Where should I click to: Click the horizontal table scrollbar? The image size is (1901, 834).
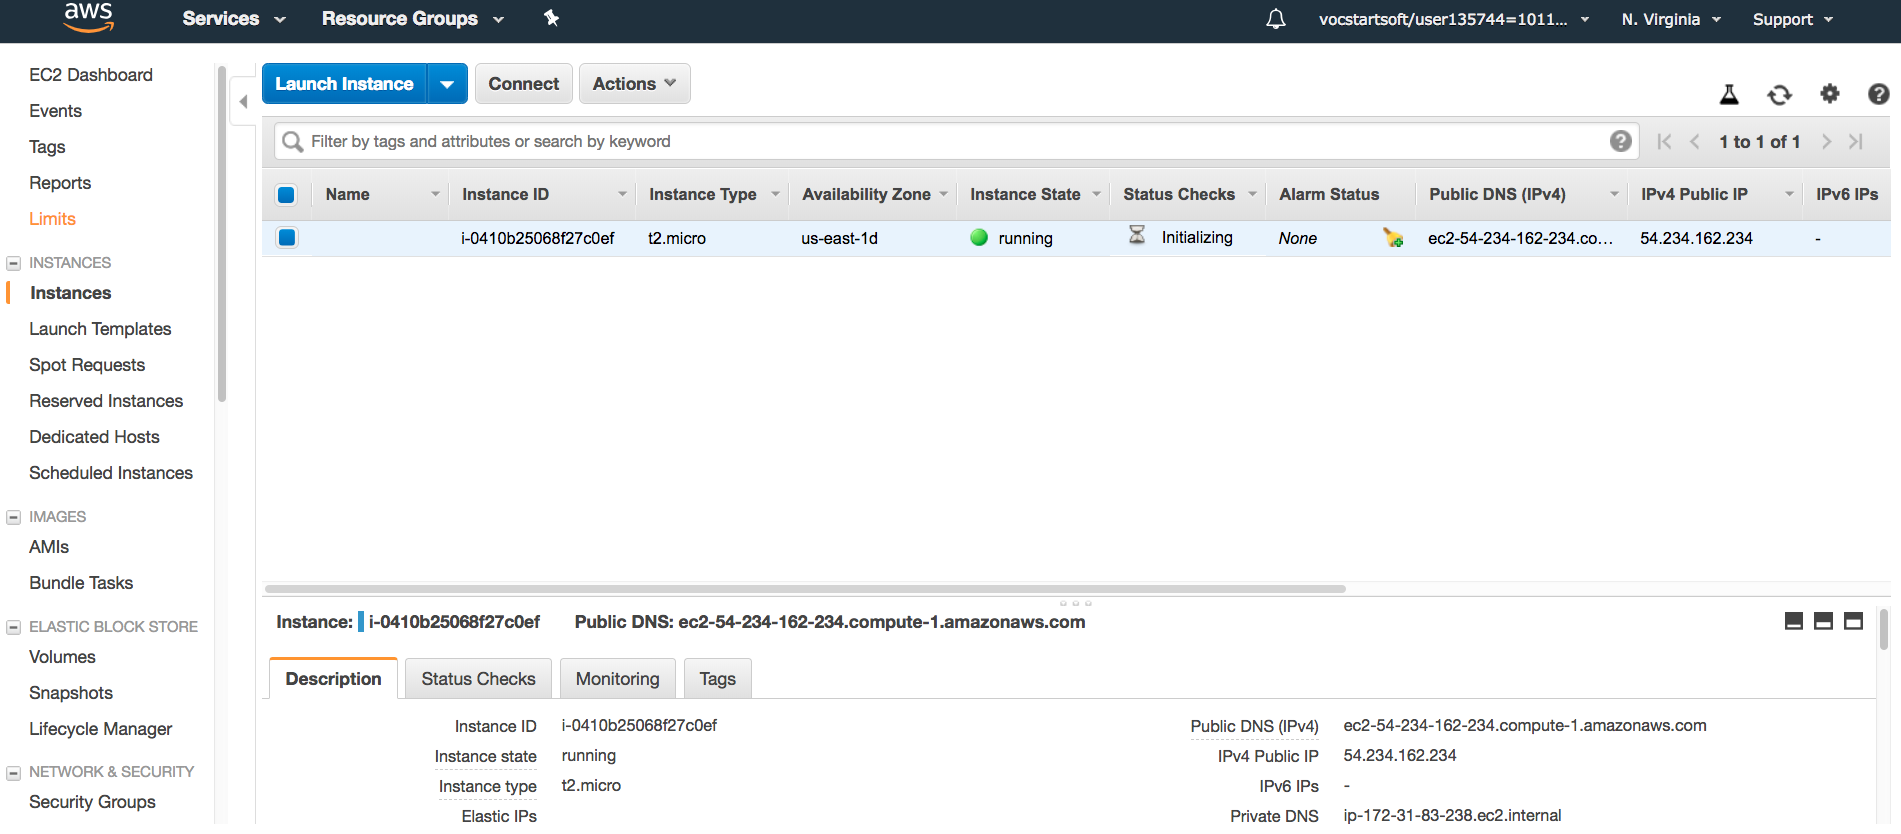pyautogui.click(x=805, y=589)
